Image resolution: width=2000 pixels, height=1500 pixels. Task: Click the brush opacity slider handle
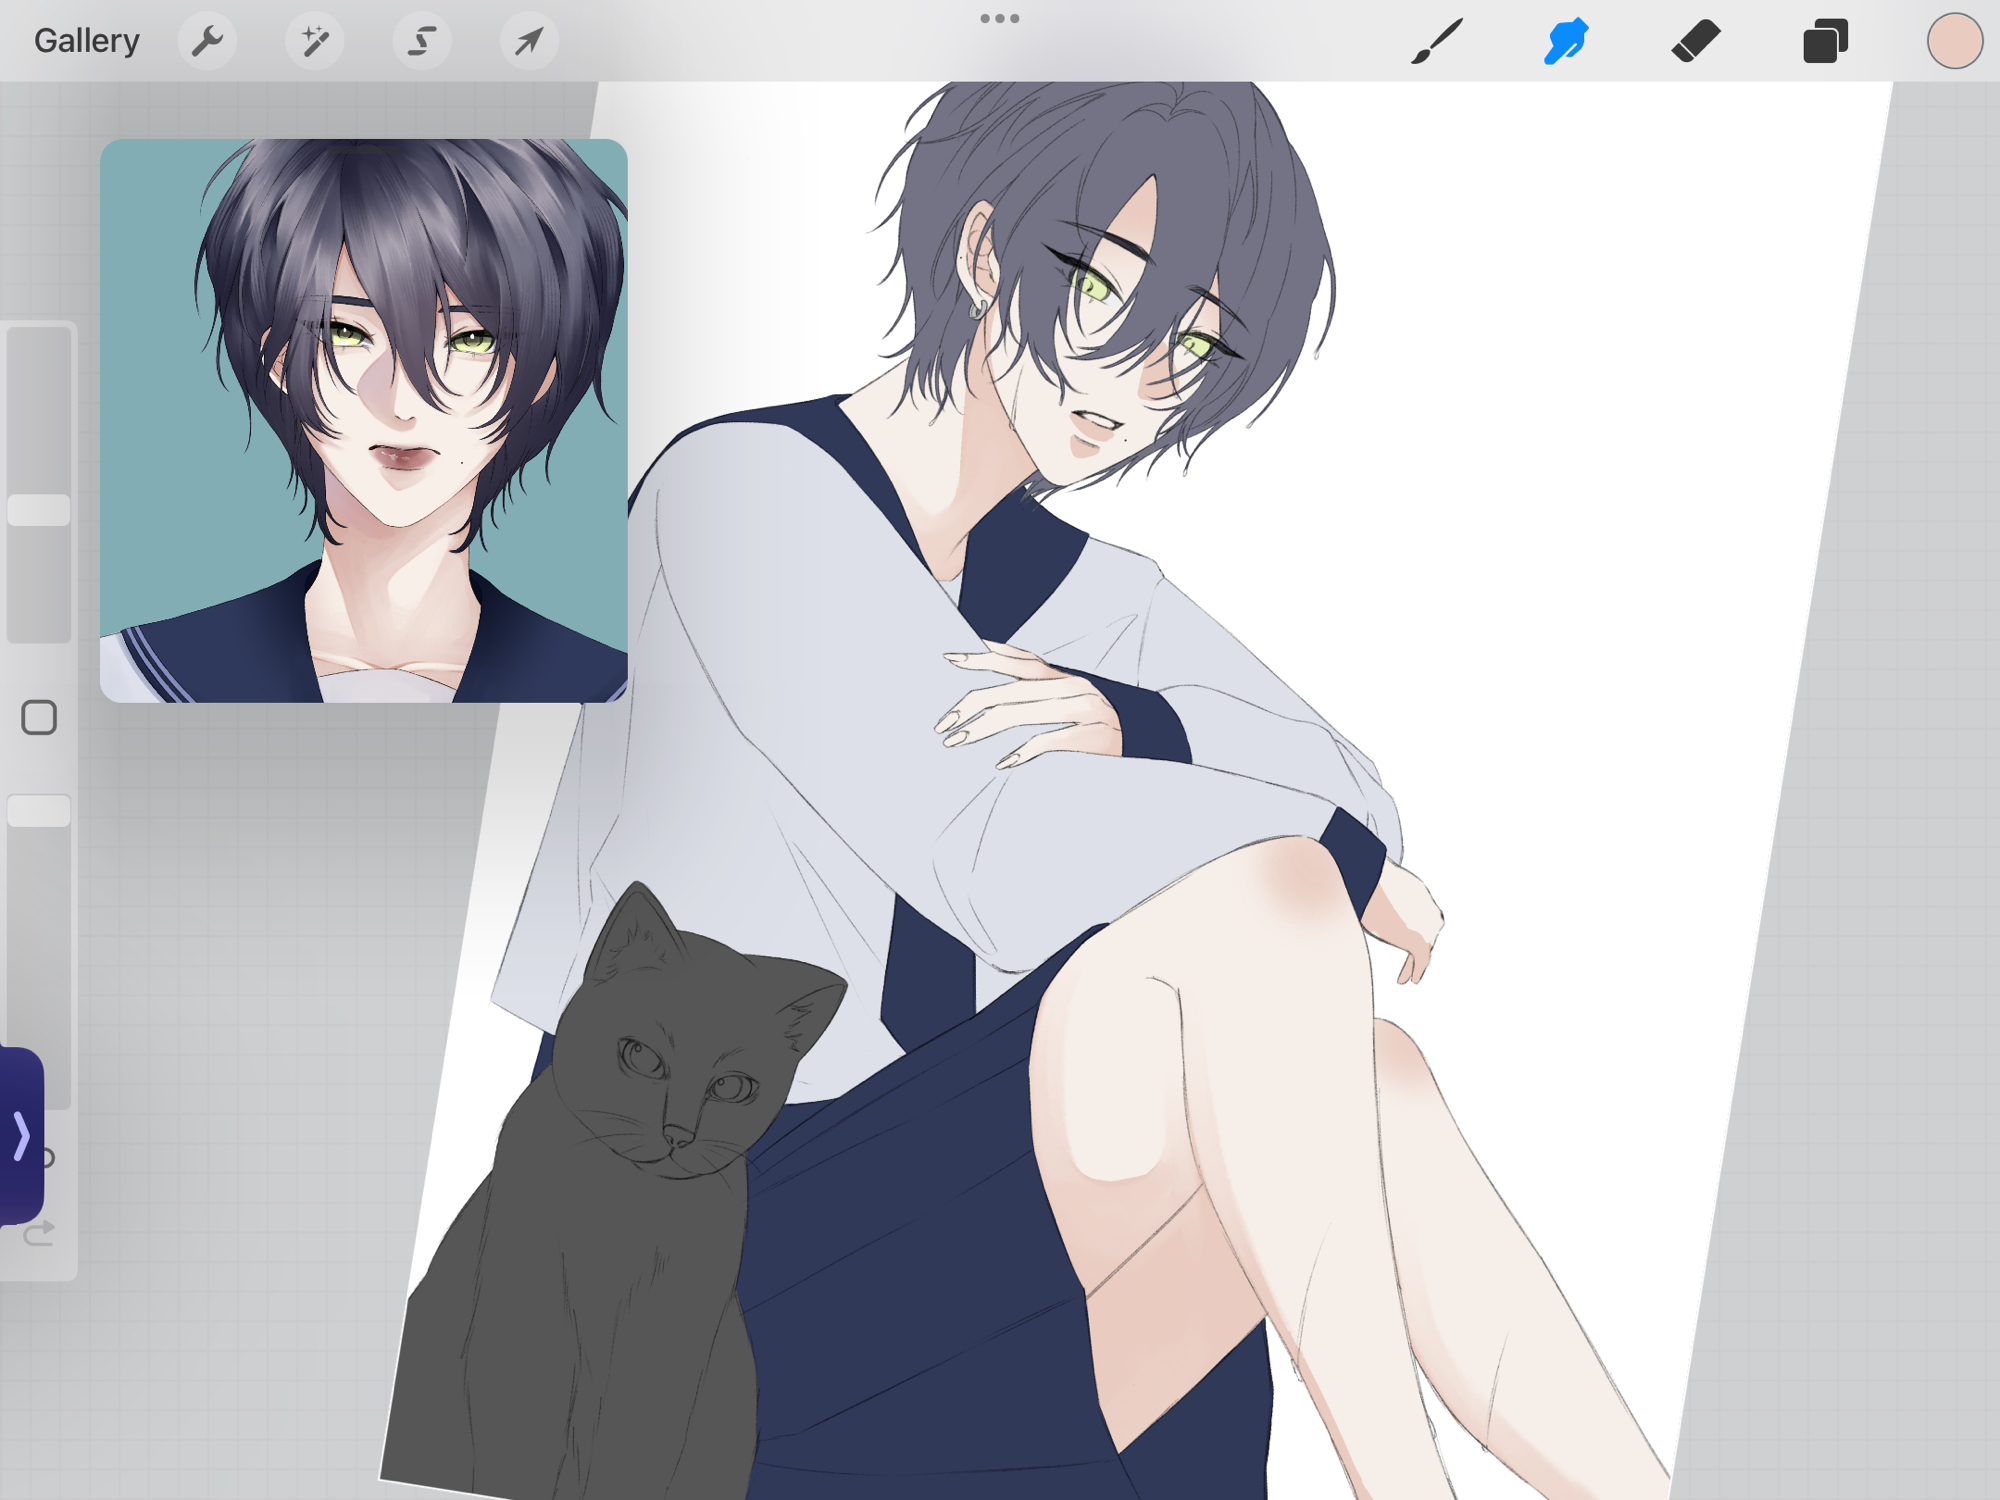click(x=39, y=811)
